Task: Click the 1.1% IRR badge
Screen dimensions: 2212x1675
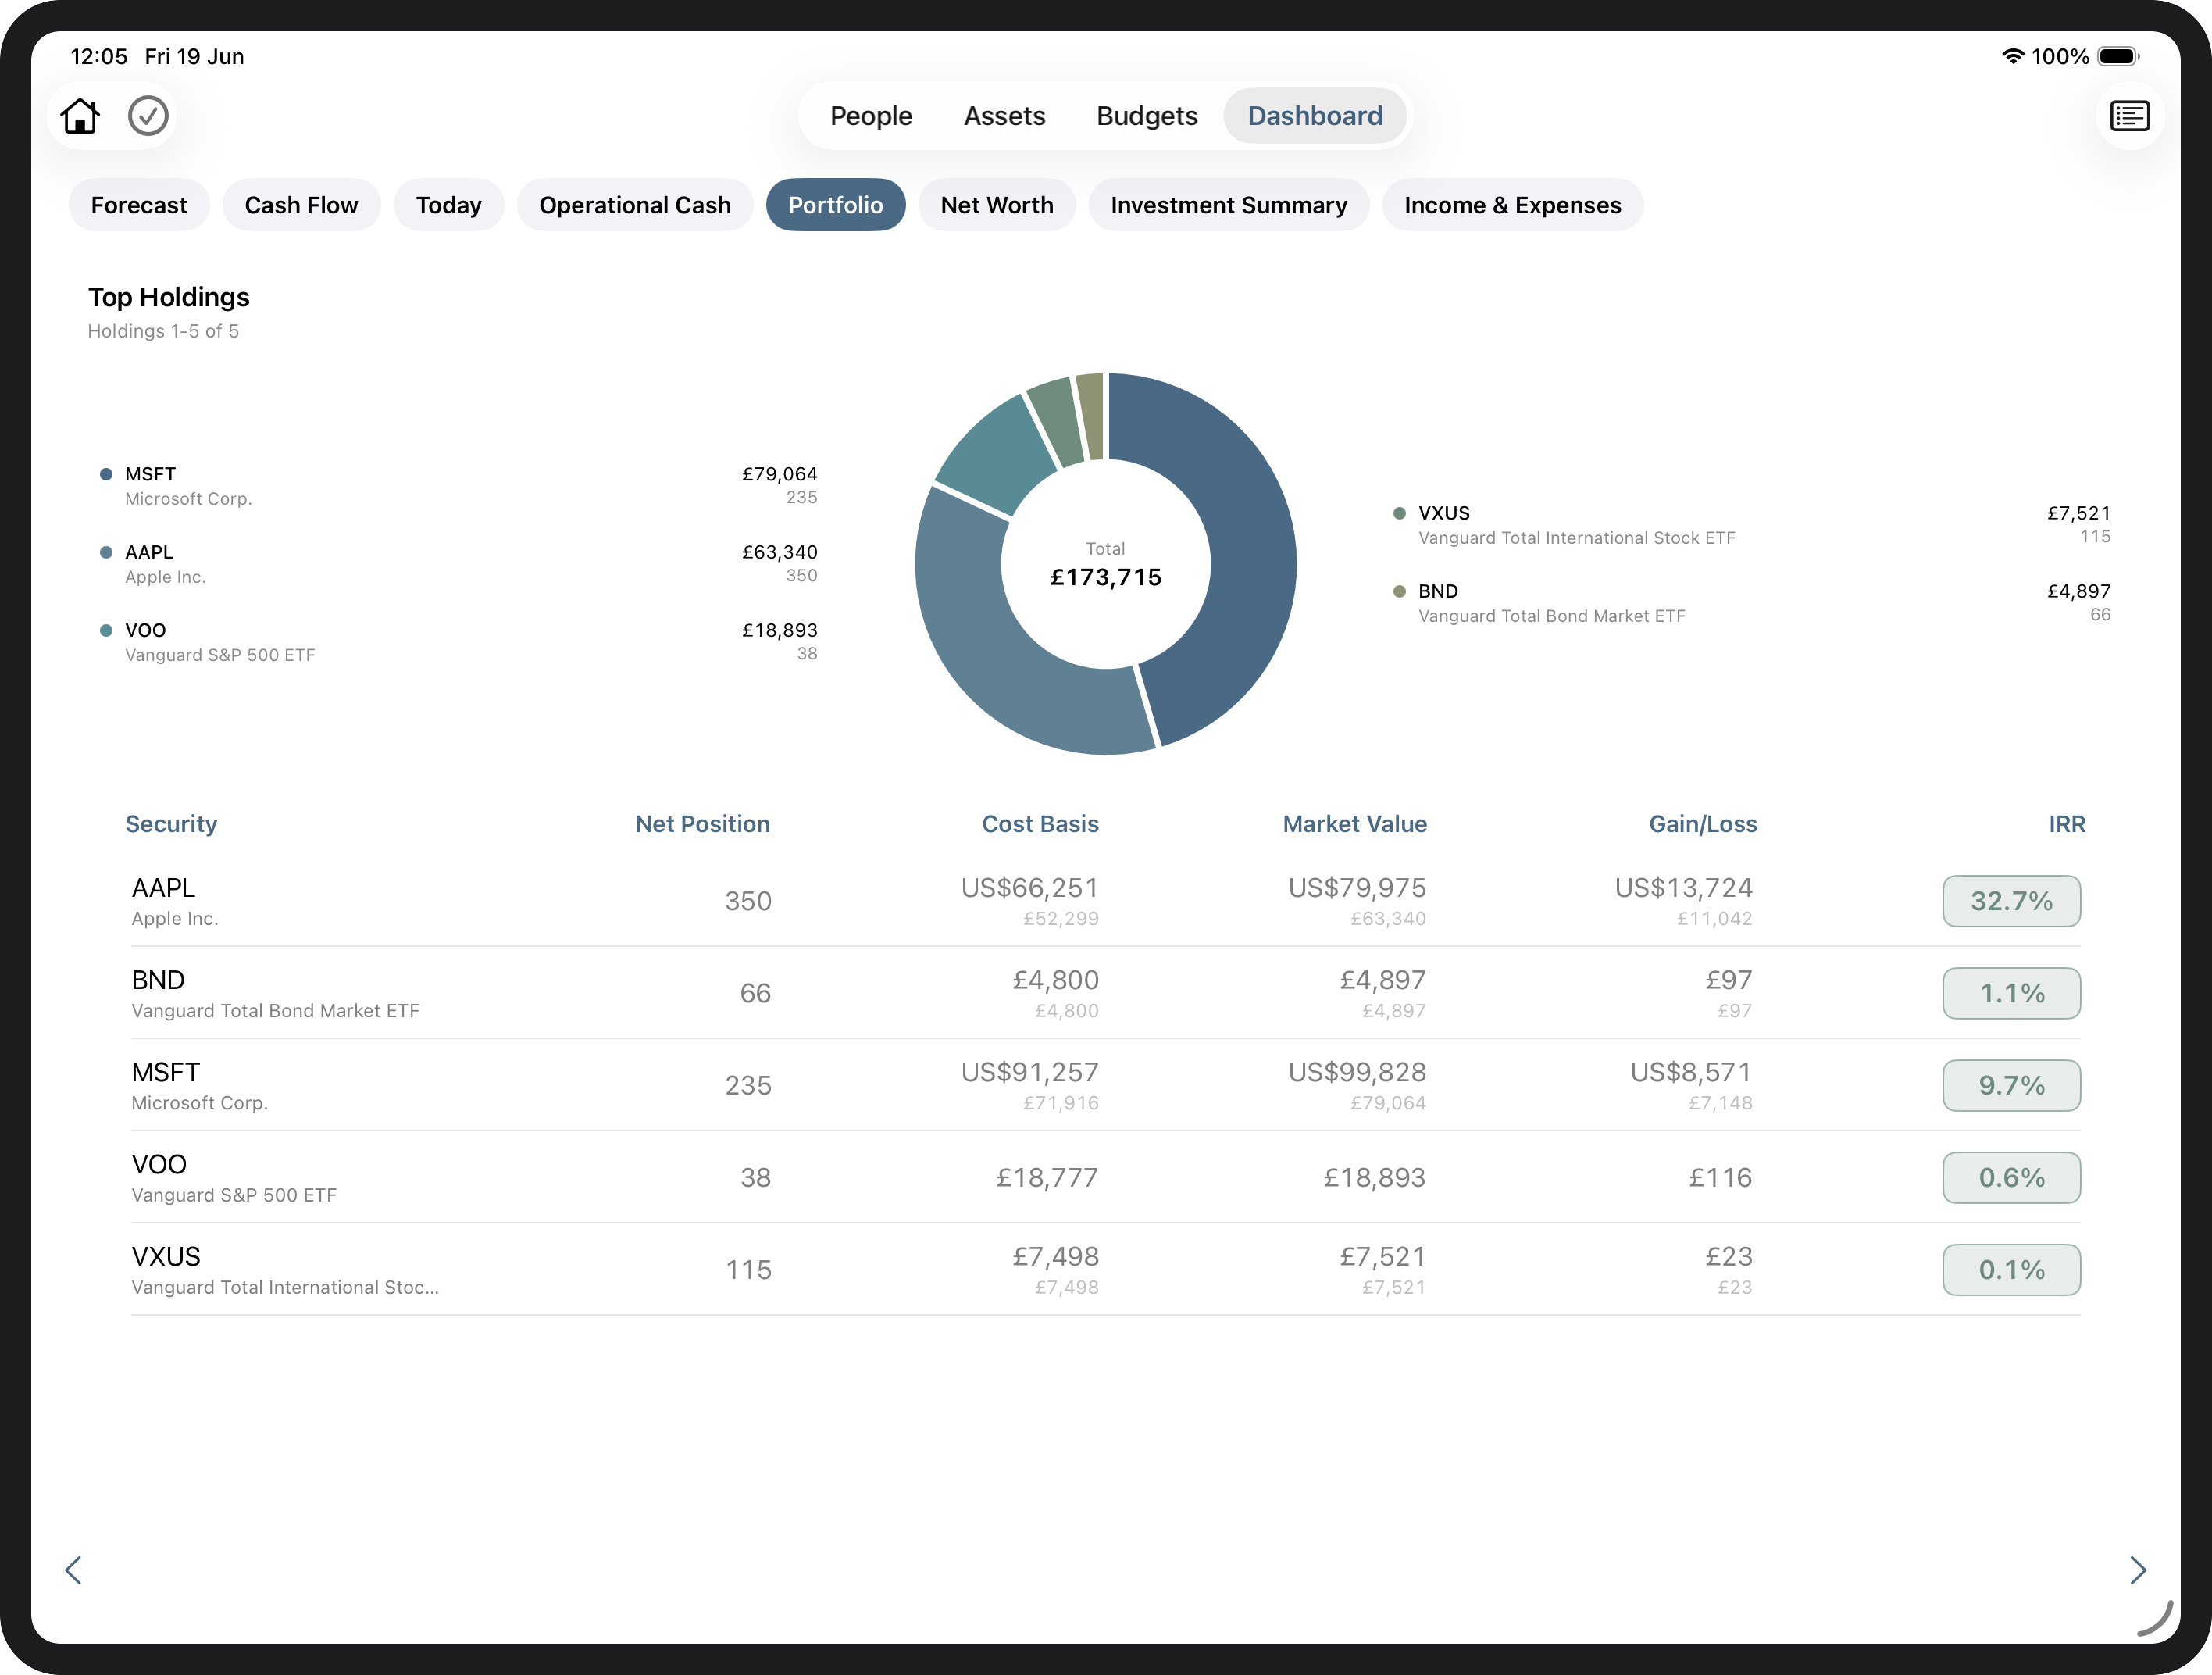Action: (2012, 993)
